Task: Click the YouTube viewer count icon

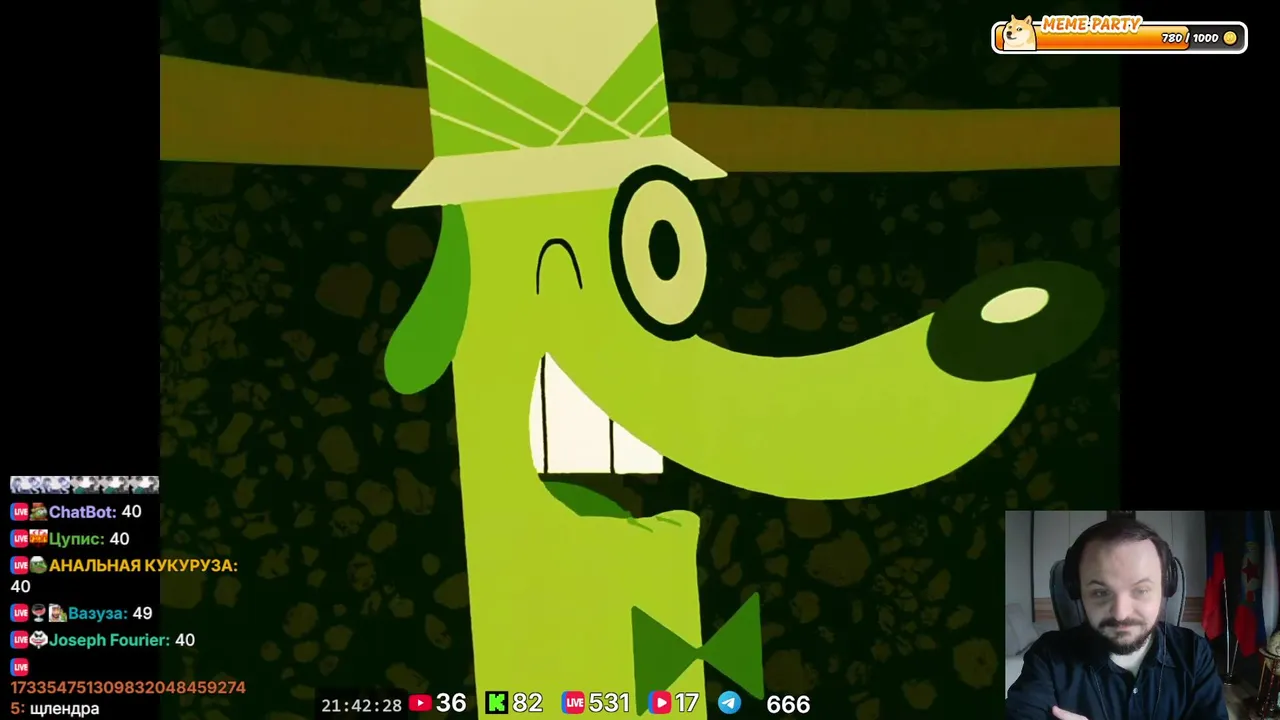Action: pyautogui.click(x=420, y=704)
